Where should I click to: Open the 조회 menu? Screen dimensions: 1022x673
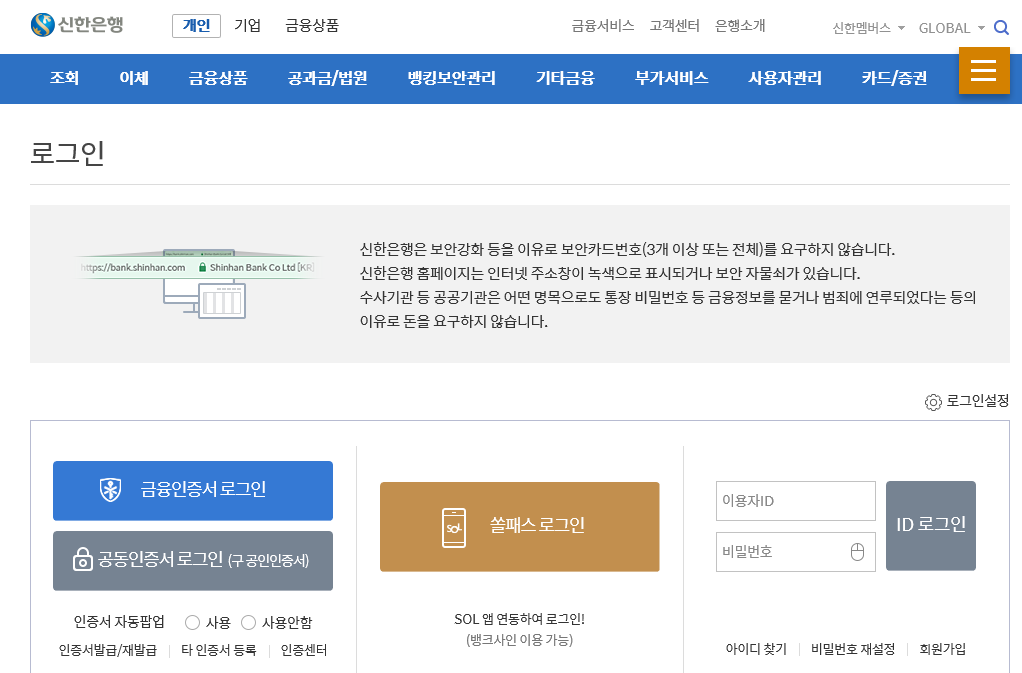(65, 78)
